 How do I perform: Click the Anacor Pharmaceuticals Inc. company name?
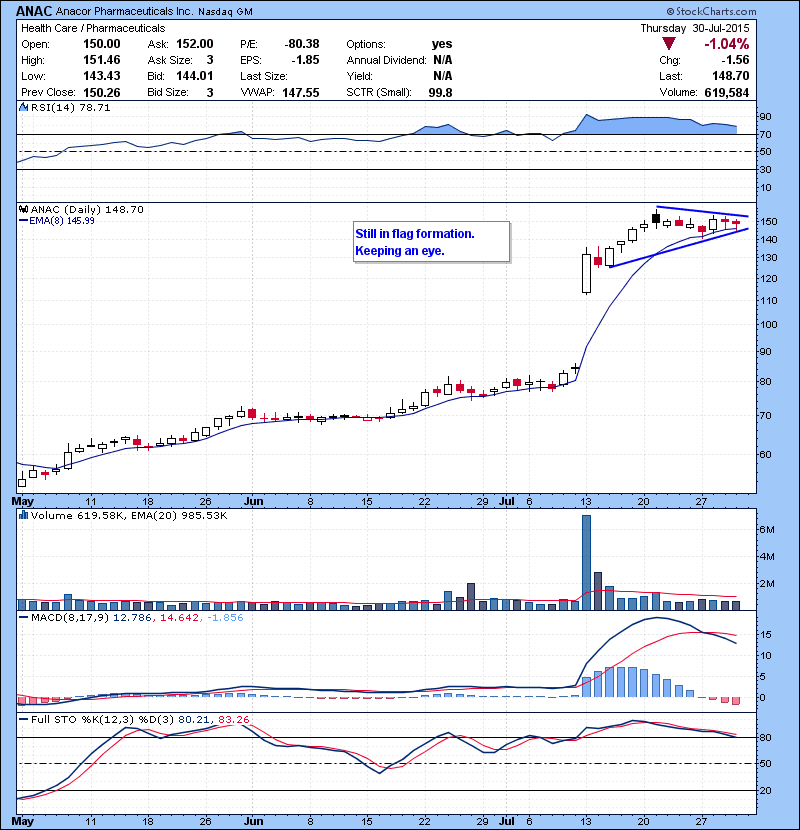[x=125, y=11]
